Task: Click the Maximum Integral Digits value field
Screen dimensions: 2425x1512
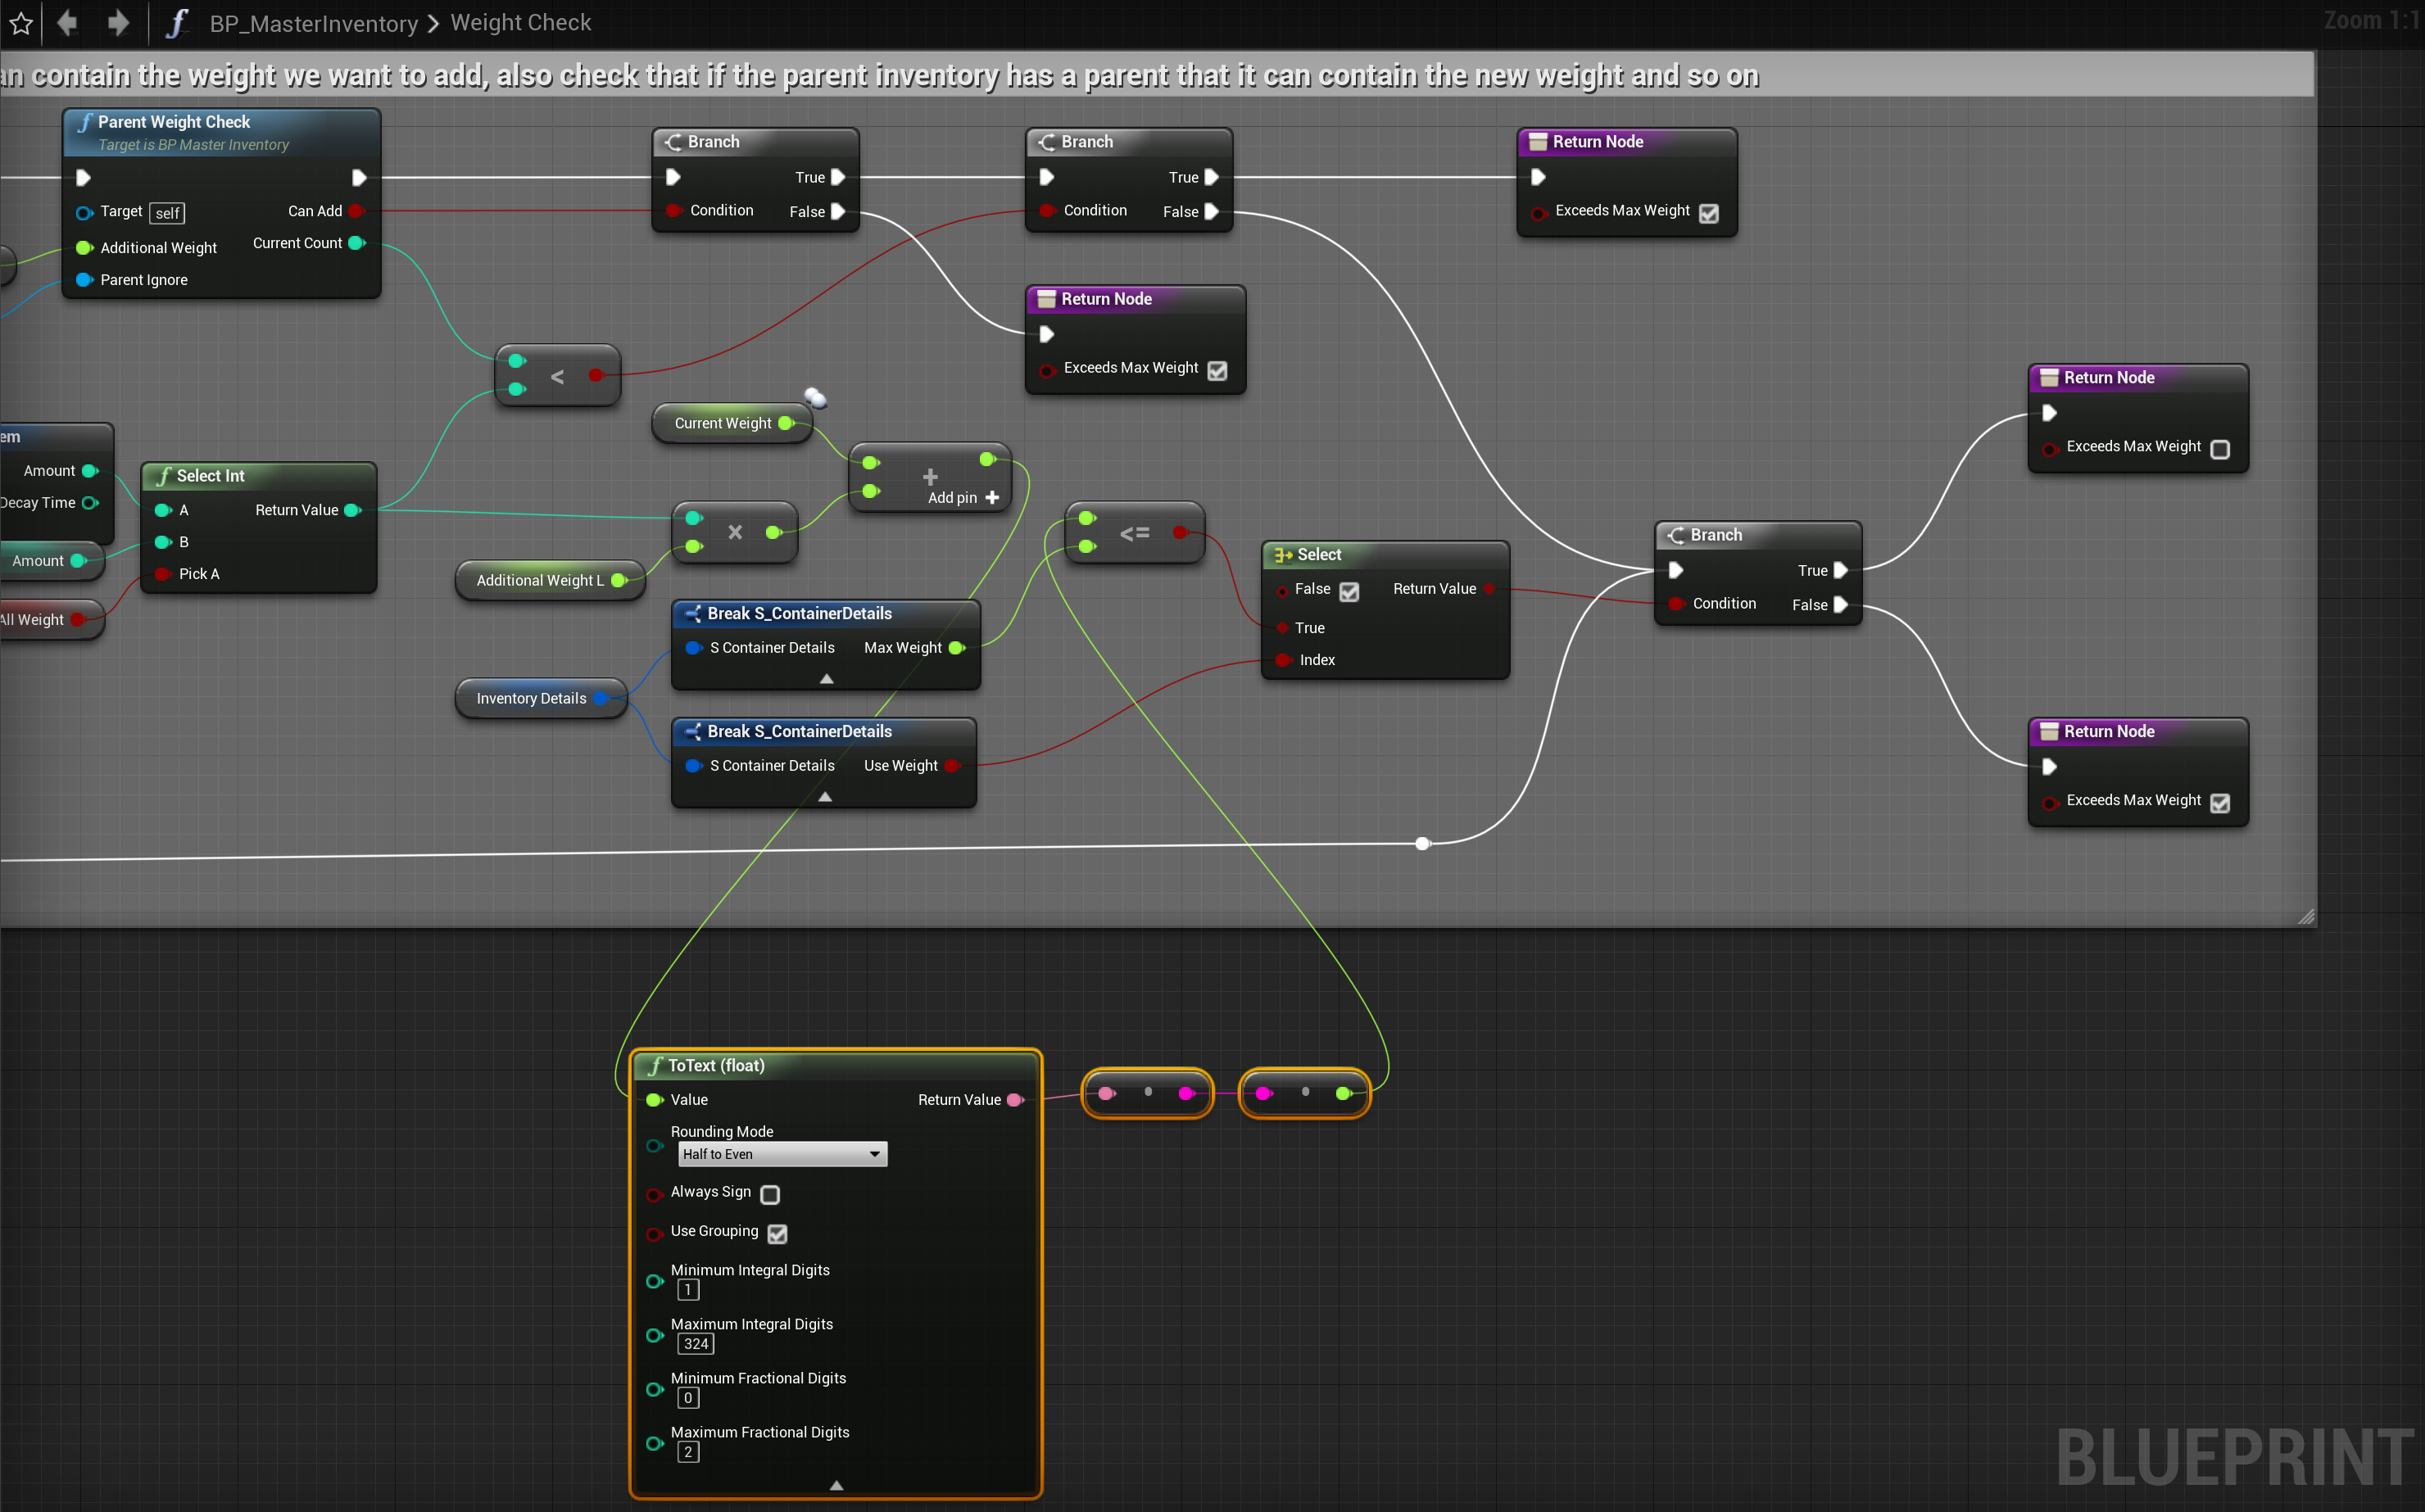Action: [696, 1344]
